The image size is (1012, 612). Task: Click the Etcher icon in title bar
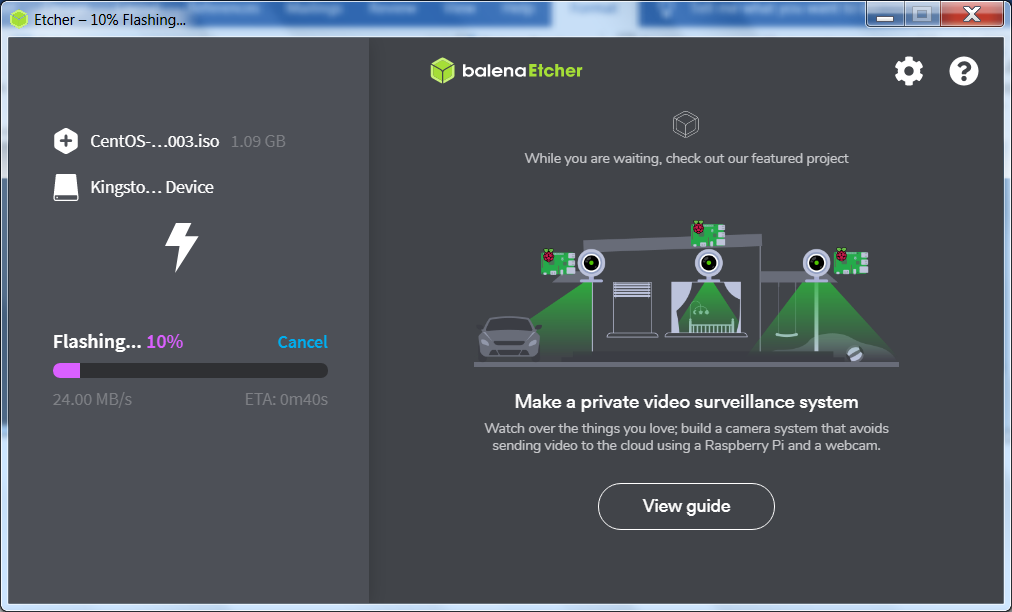click(18, 19)
